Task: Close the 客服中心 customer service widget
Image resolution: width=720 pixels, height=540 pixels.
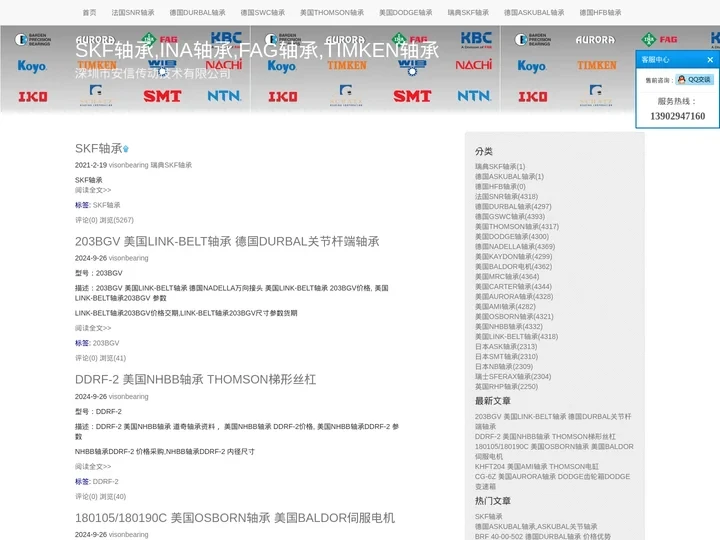Action: pyautogui.click(x=710, y=60)
